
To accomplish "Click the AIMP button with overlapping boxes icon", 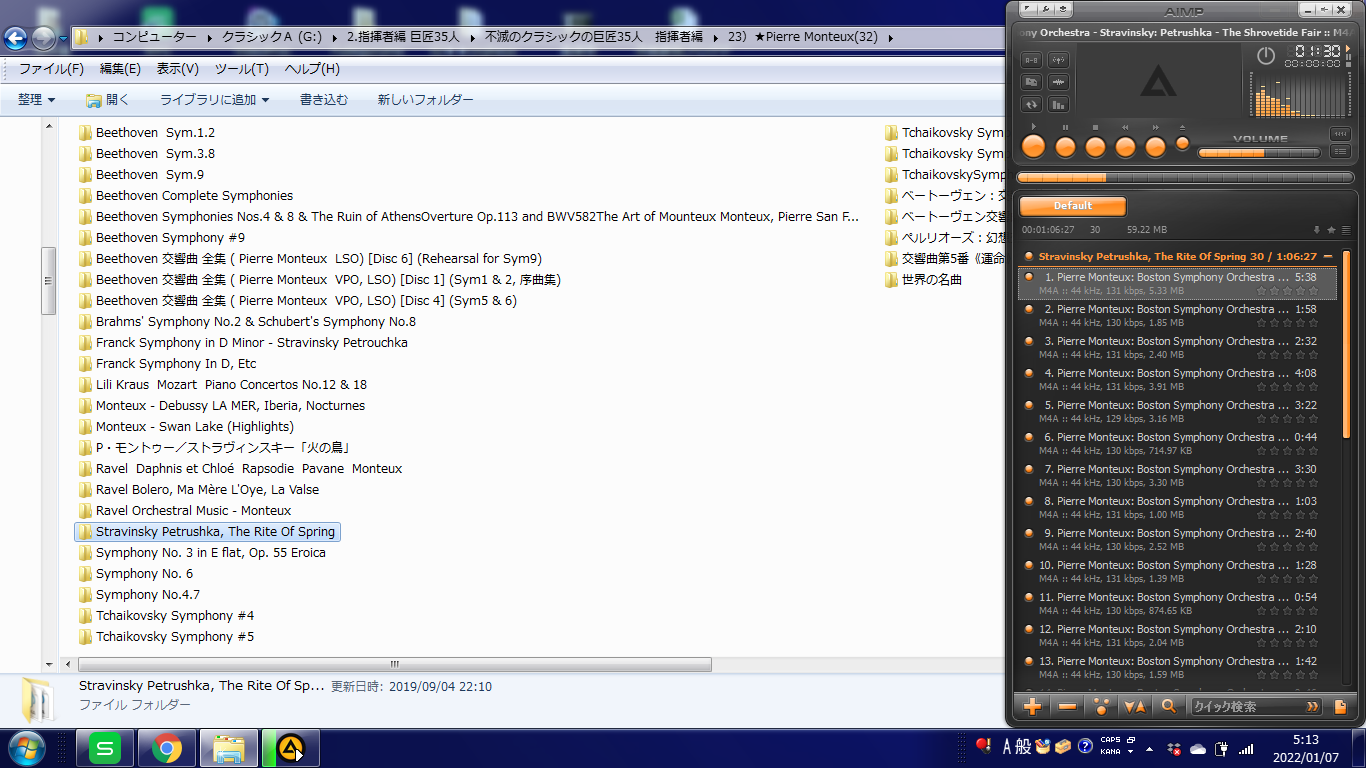I will pos(1031,82).
